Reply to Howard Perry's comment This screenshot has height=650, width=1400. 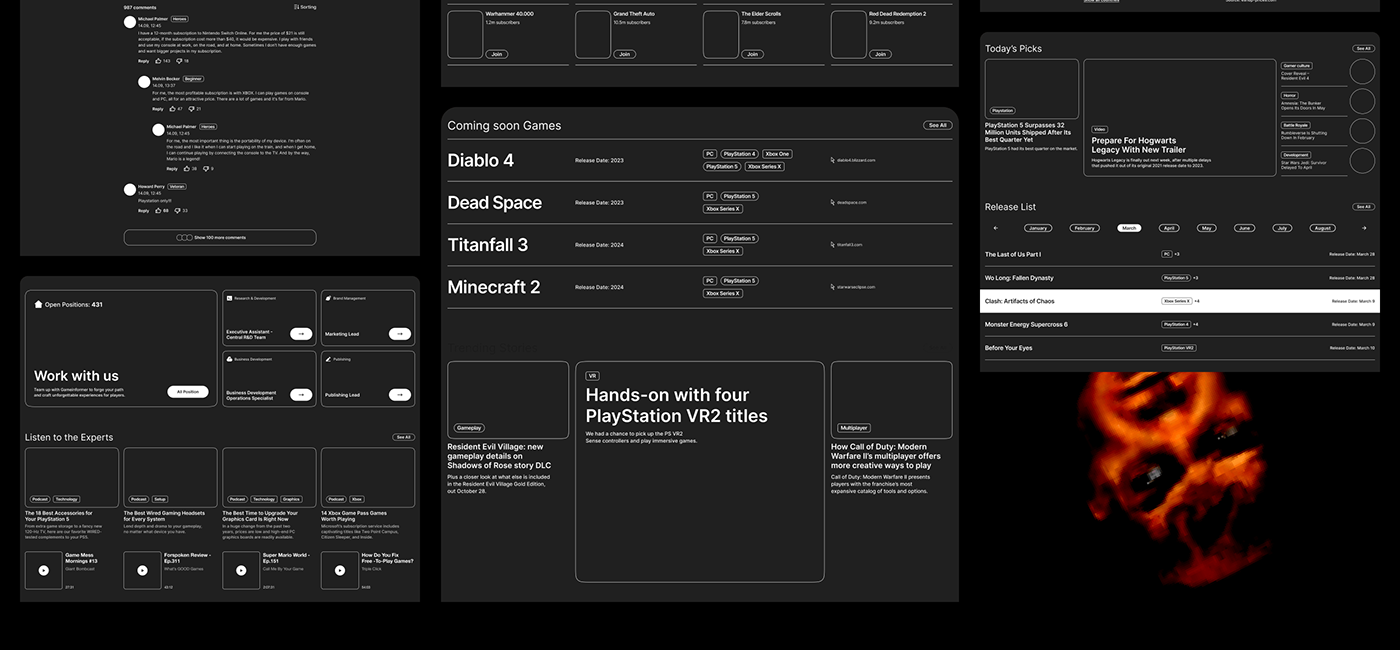[143, 211]
